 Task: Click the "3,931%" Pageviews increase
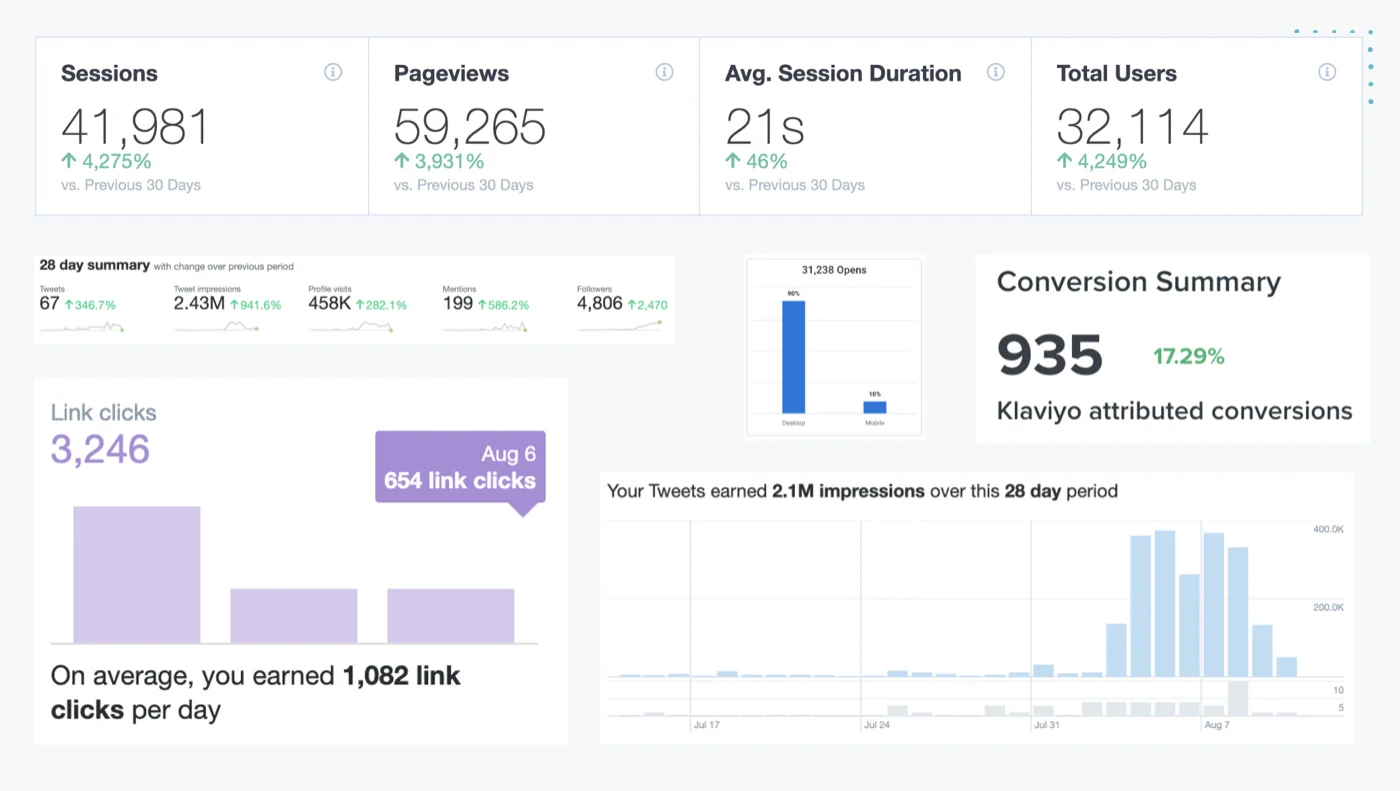click(x=439, y=161)
